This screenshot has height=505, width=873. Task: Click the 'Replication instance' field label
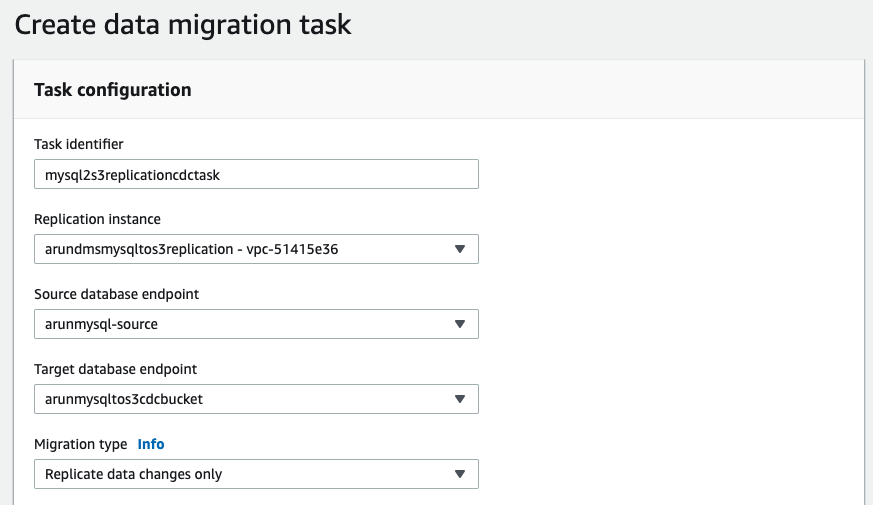click(x=97, y=219)
